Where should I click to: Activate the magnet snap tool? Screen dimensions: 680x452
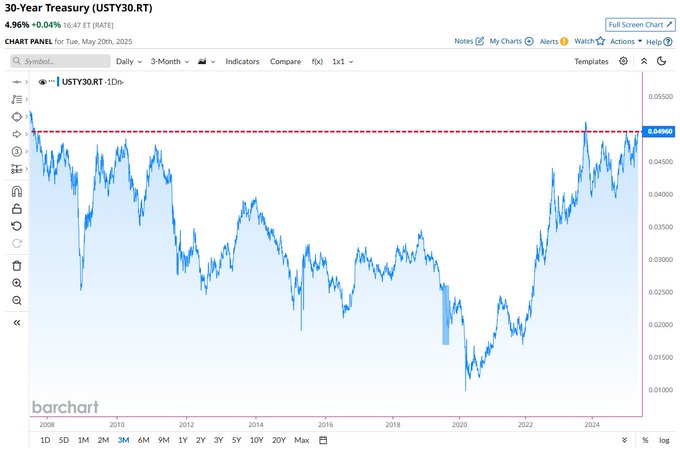pos(16,192)
